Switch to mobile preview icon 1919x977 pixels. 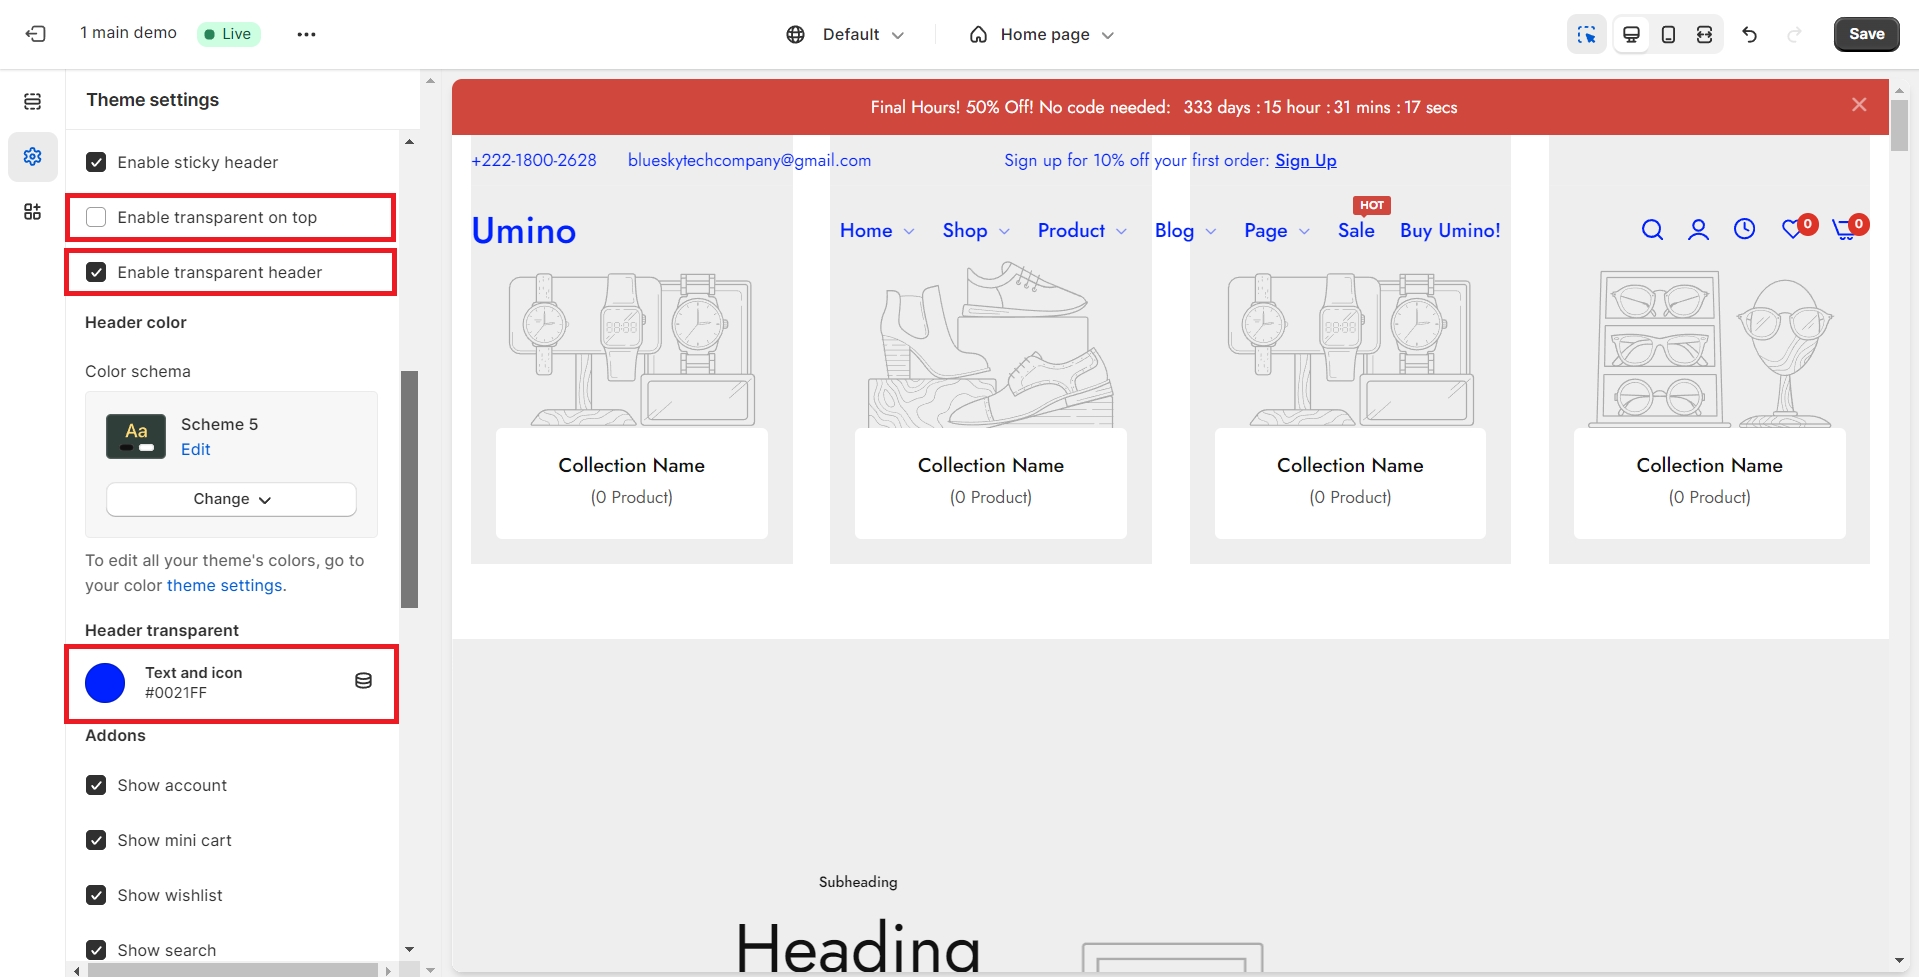pyautogui.click(x=1668, y=34)
